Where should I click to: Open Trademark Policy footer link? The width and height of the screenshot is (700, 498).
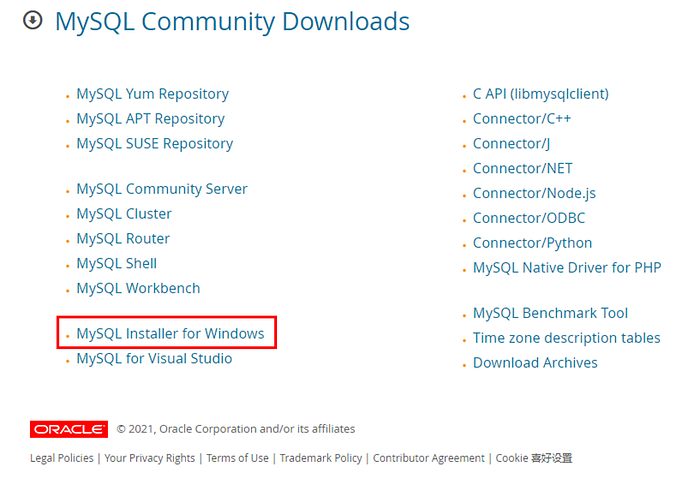(x=321, y=458)
